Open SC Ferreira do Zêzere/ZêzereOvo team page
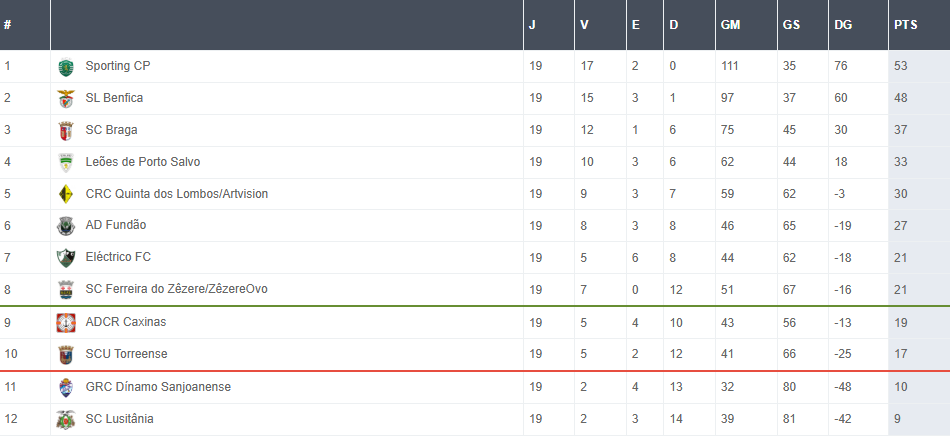The width and height of the screenshot is (950, 439). click(176, 289)
